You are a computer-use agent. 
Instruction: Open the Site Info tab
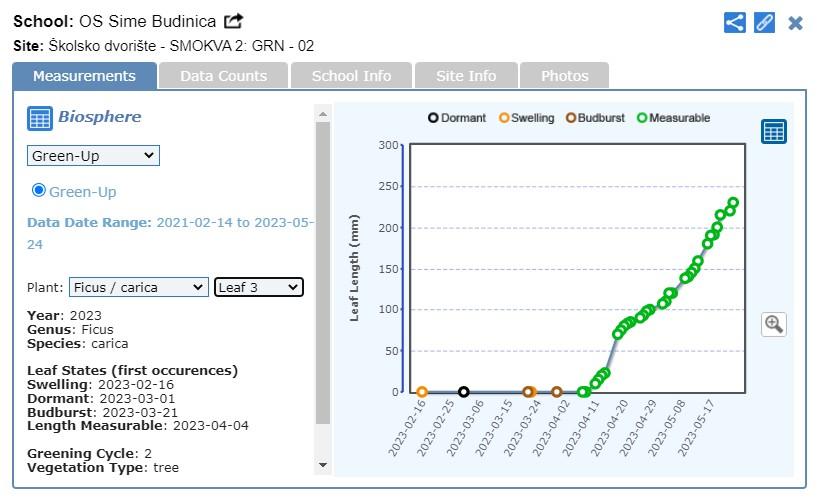tap(466, 76)
